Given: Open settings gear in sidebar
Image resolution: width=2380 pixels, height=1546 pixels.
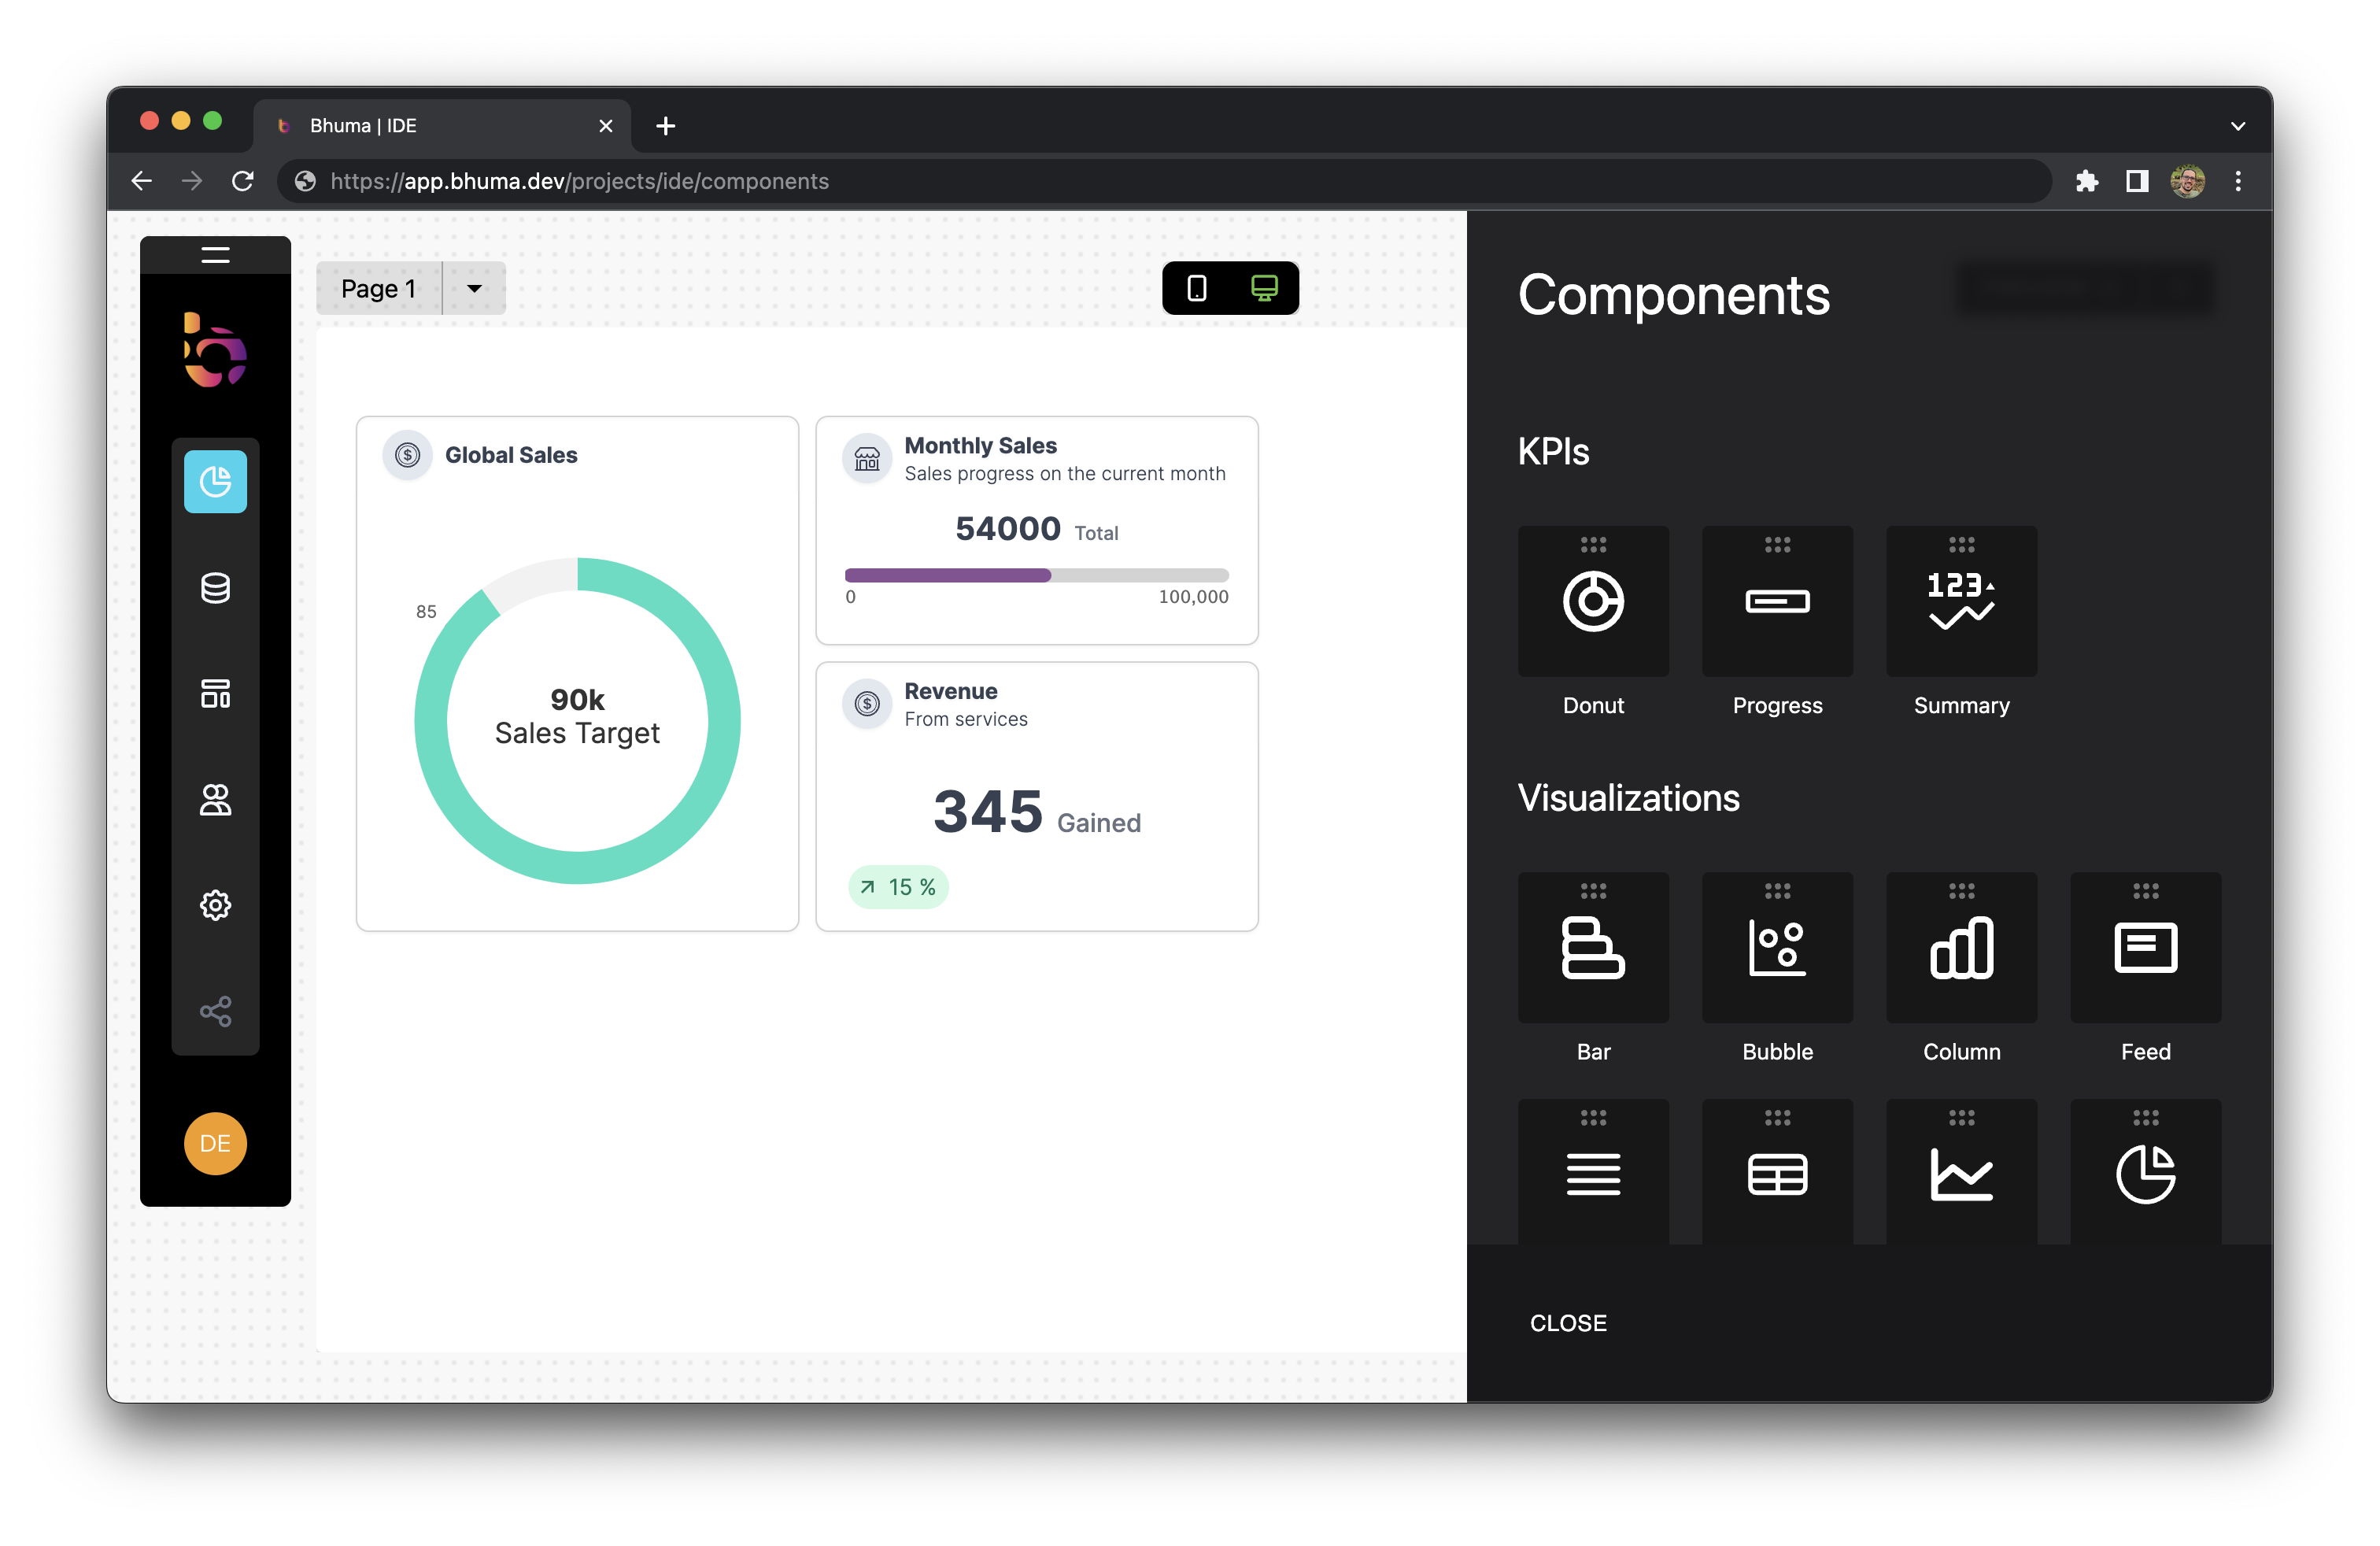Looking at the screenshot, I should (x=215, y=905).
